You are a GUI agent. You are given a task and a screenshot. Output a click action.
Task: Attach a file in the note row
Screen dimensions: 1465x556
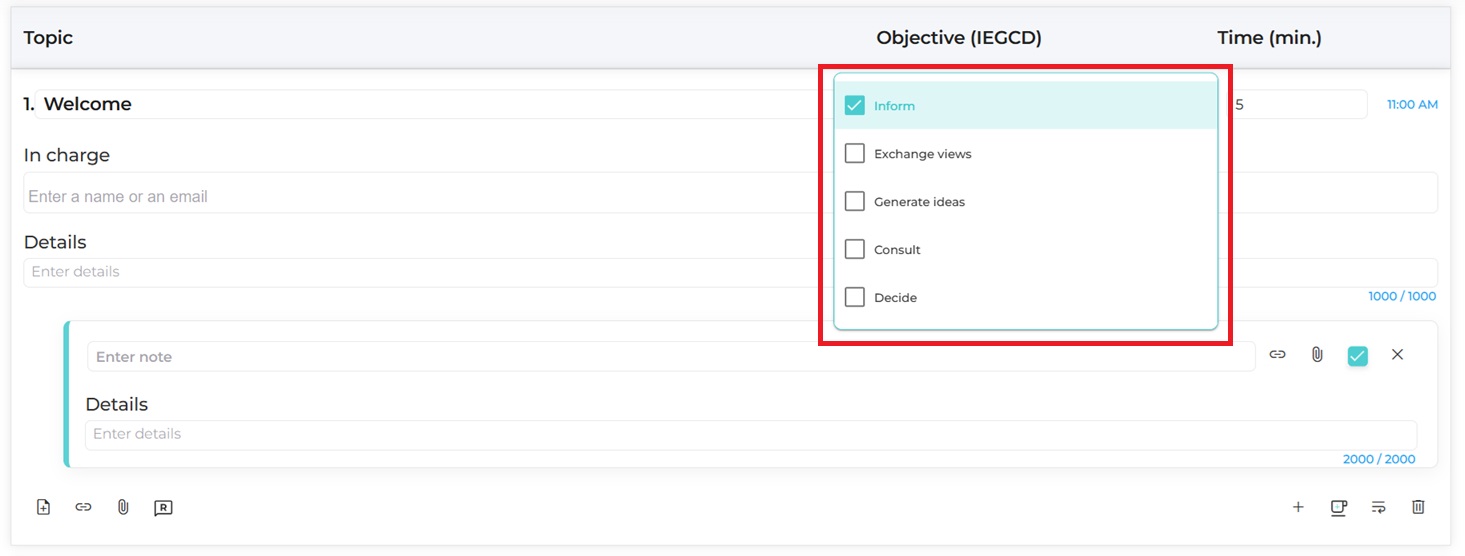point(1317,355)
